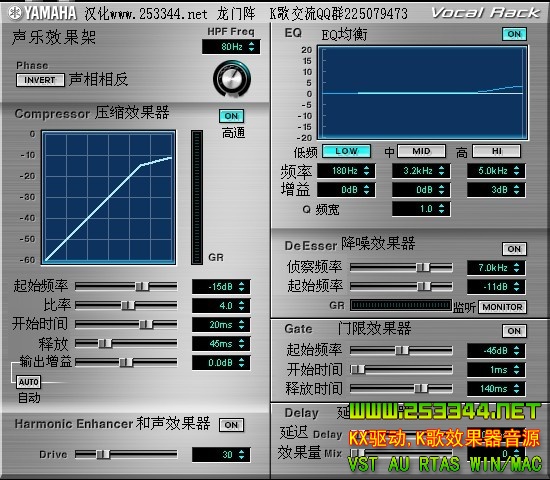Click the DeEsser GR horizontal meter
Image resolution: width=550 pixels, height=480 pixels.
401,305
